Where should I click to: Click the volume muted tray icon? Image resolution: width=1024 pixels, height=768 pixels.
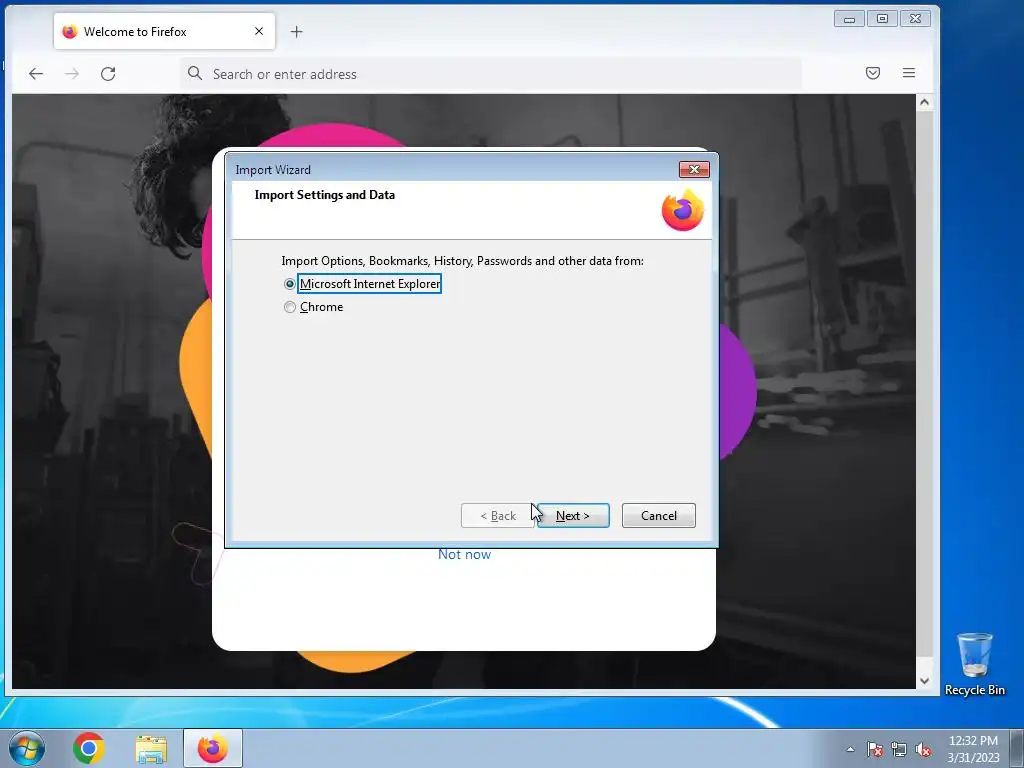coord(923,749)
